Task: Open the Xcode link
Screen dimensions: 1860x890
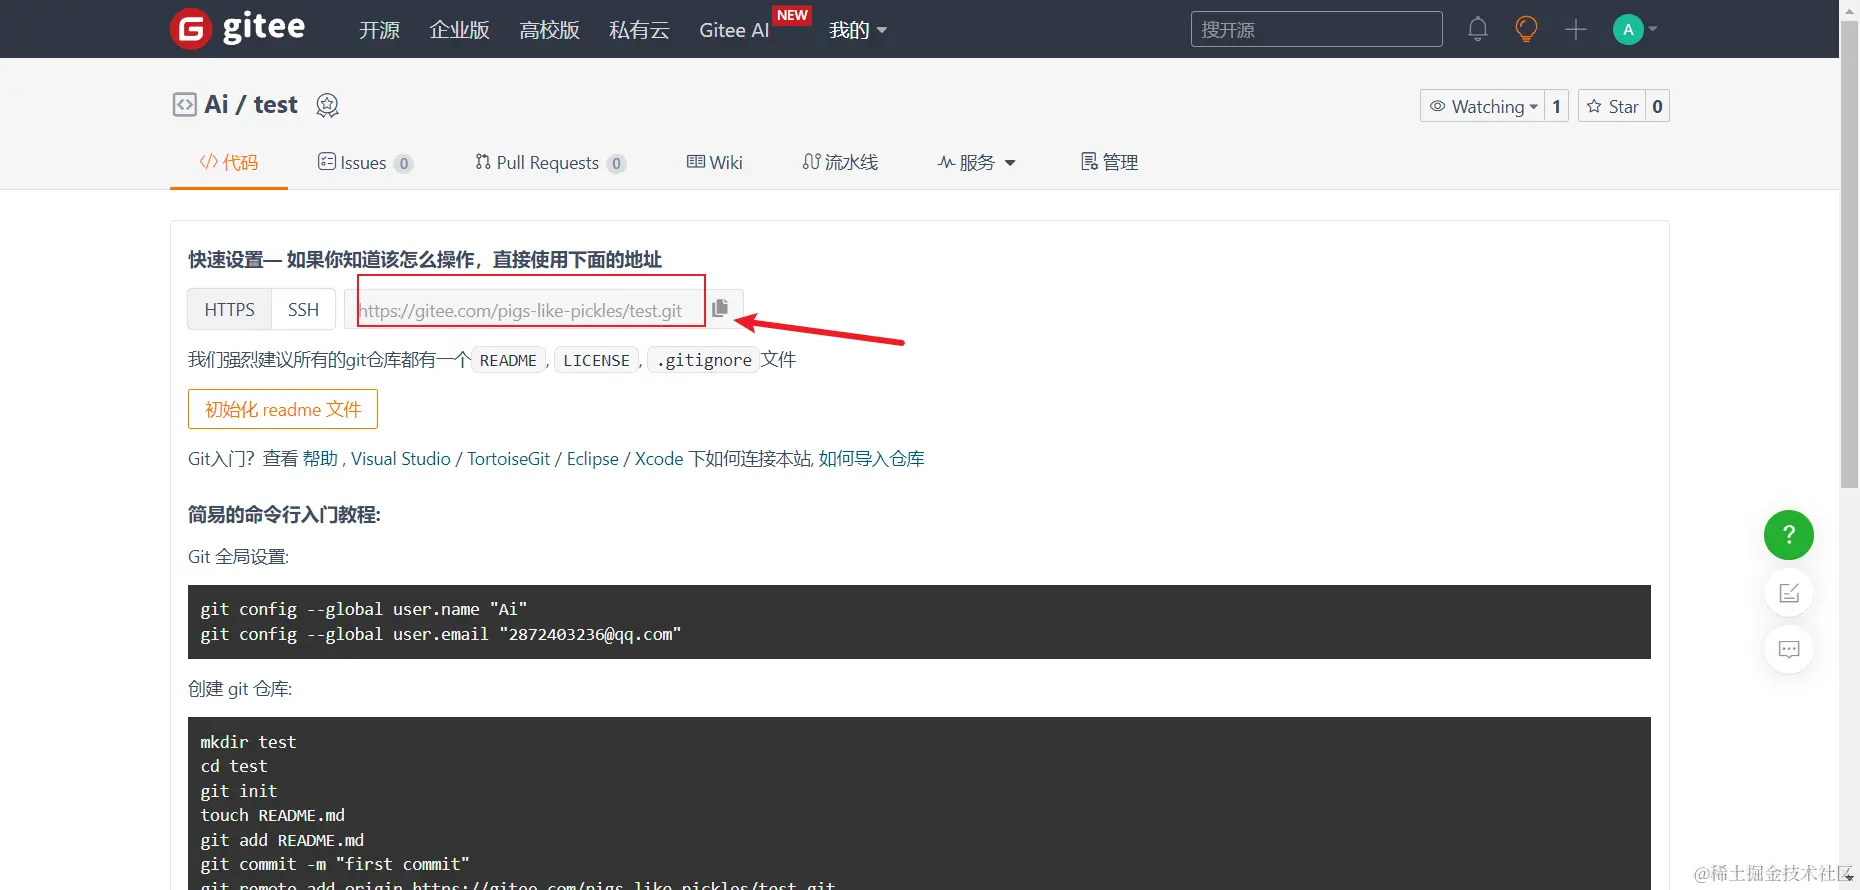Action: [x=659, y=458]
